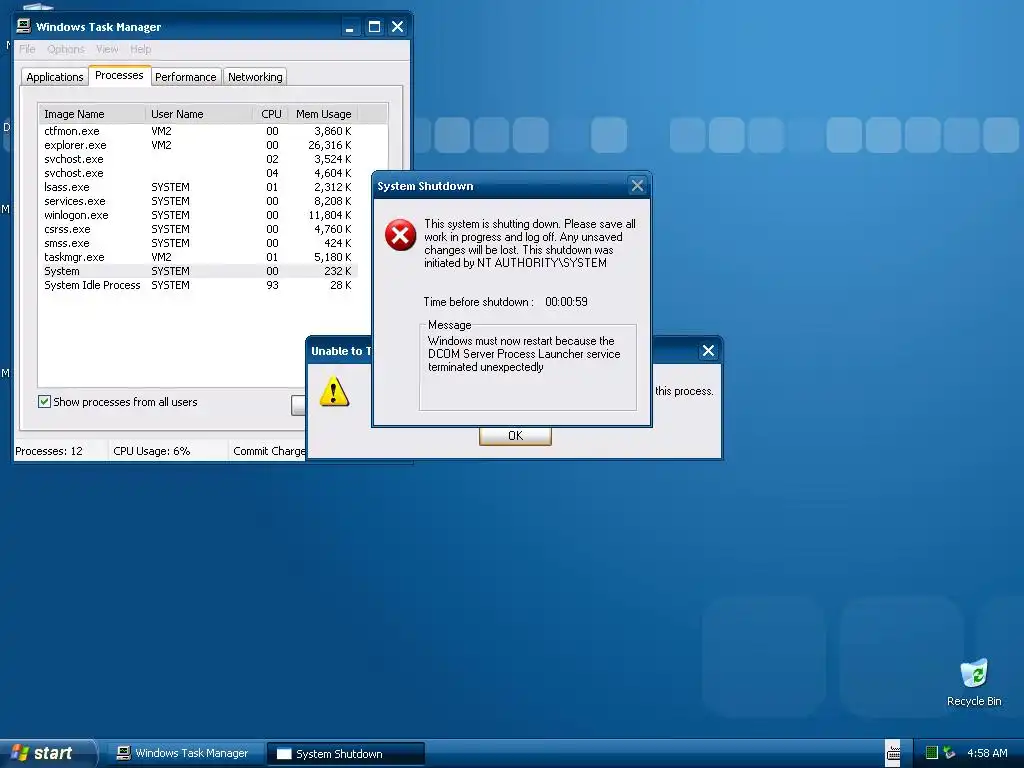Close the Unable to Terminate dialog

point(708,351)
